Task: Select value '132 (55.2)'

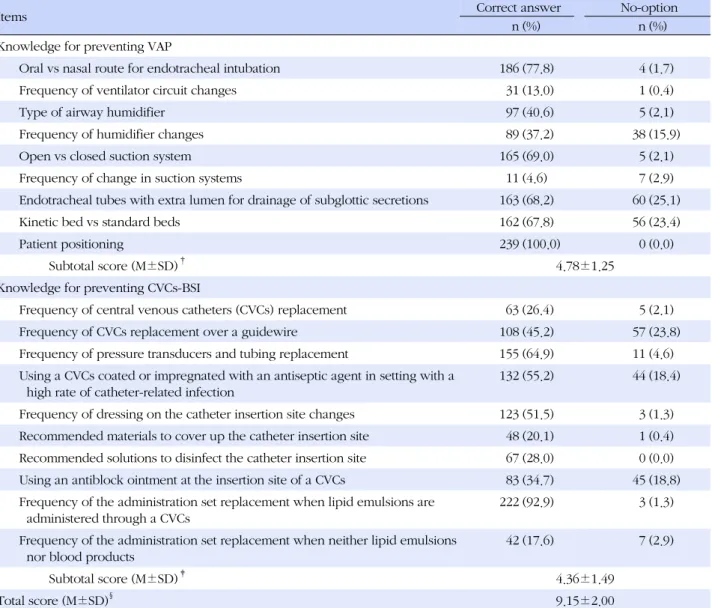Action: point(526,376)
